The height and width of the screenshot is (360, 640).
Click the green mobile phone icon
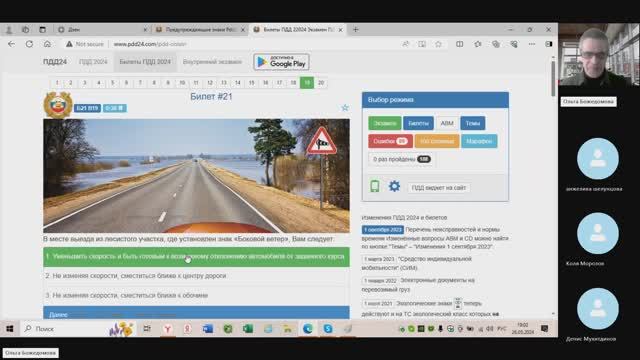[375, 187]
